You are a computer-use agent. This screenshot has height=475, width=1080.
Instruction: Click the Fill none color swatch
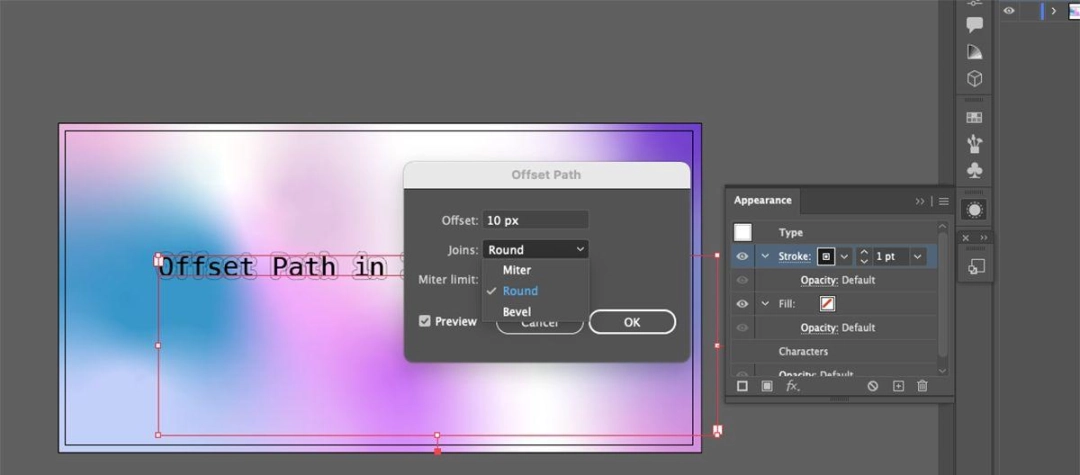[x=827, y=304]
